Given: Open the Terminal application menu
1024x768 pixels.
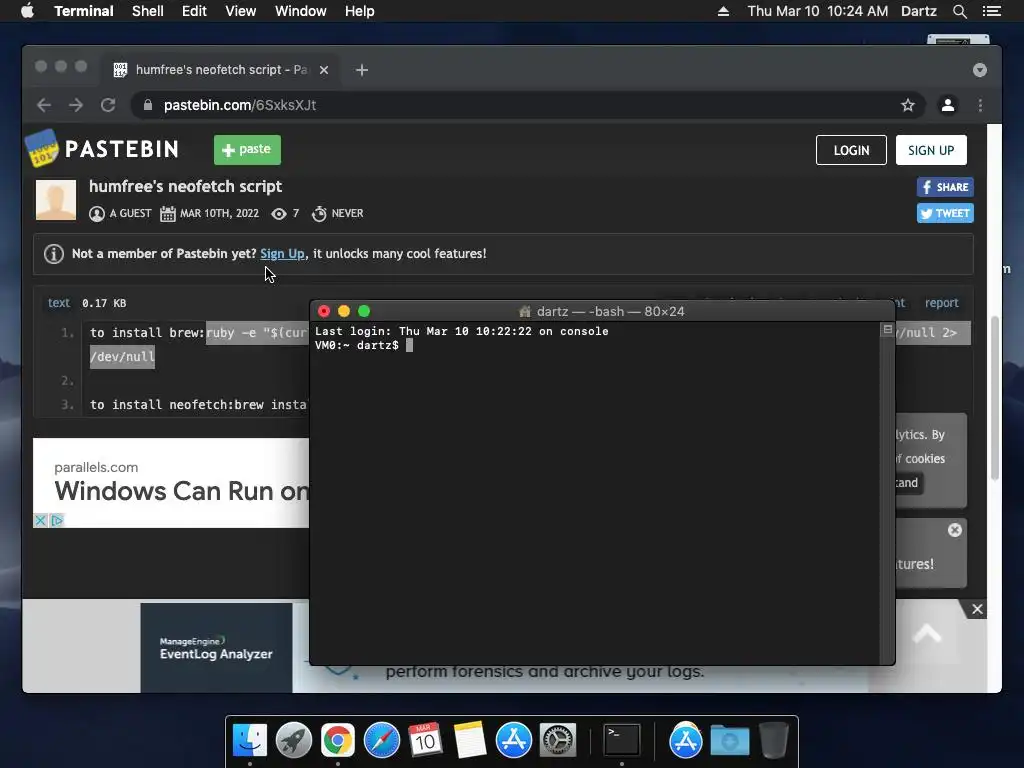Looking at the screenshot, I should pos(84,11).
